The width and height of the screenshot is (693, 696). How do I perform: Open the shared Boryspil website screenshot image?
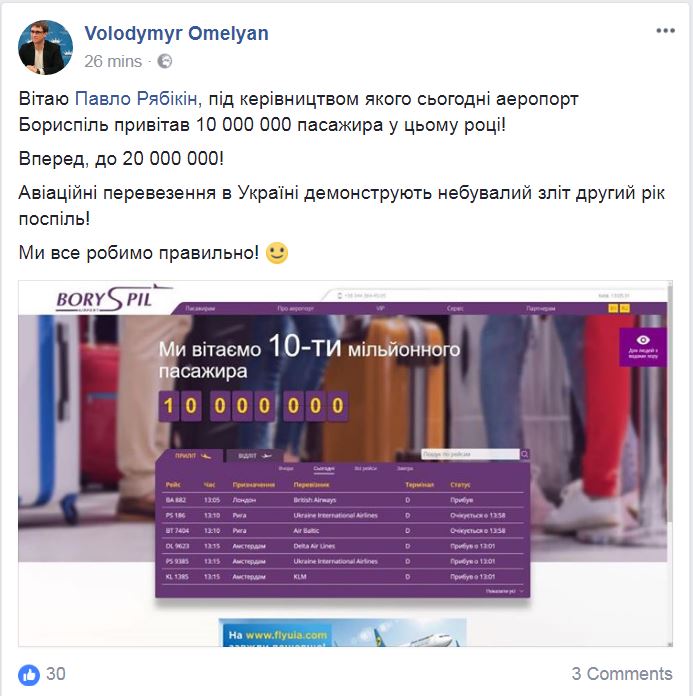[345, 463]
